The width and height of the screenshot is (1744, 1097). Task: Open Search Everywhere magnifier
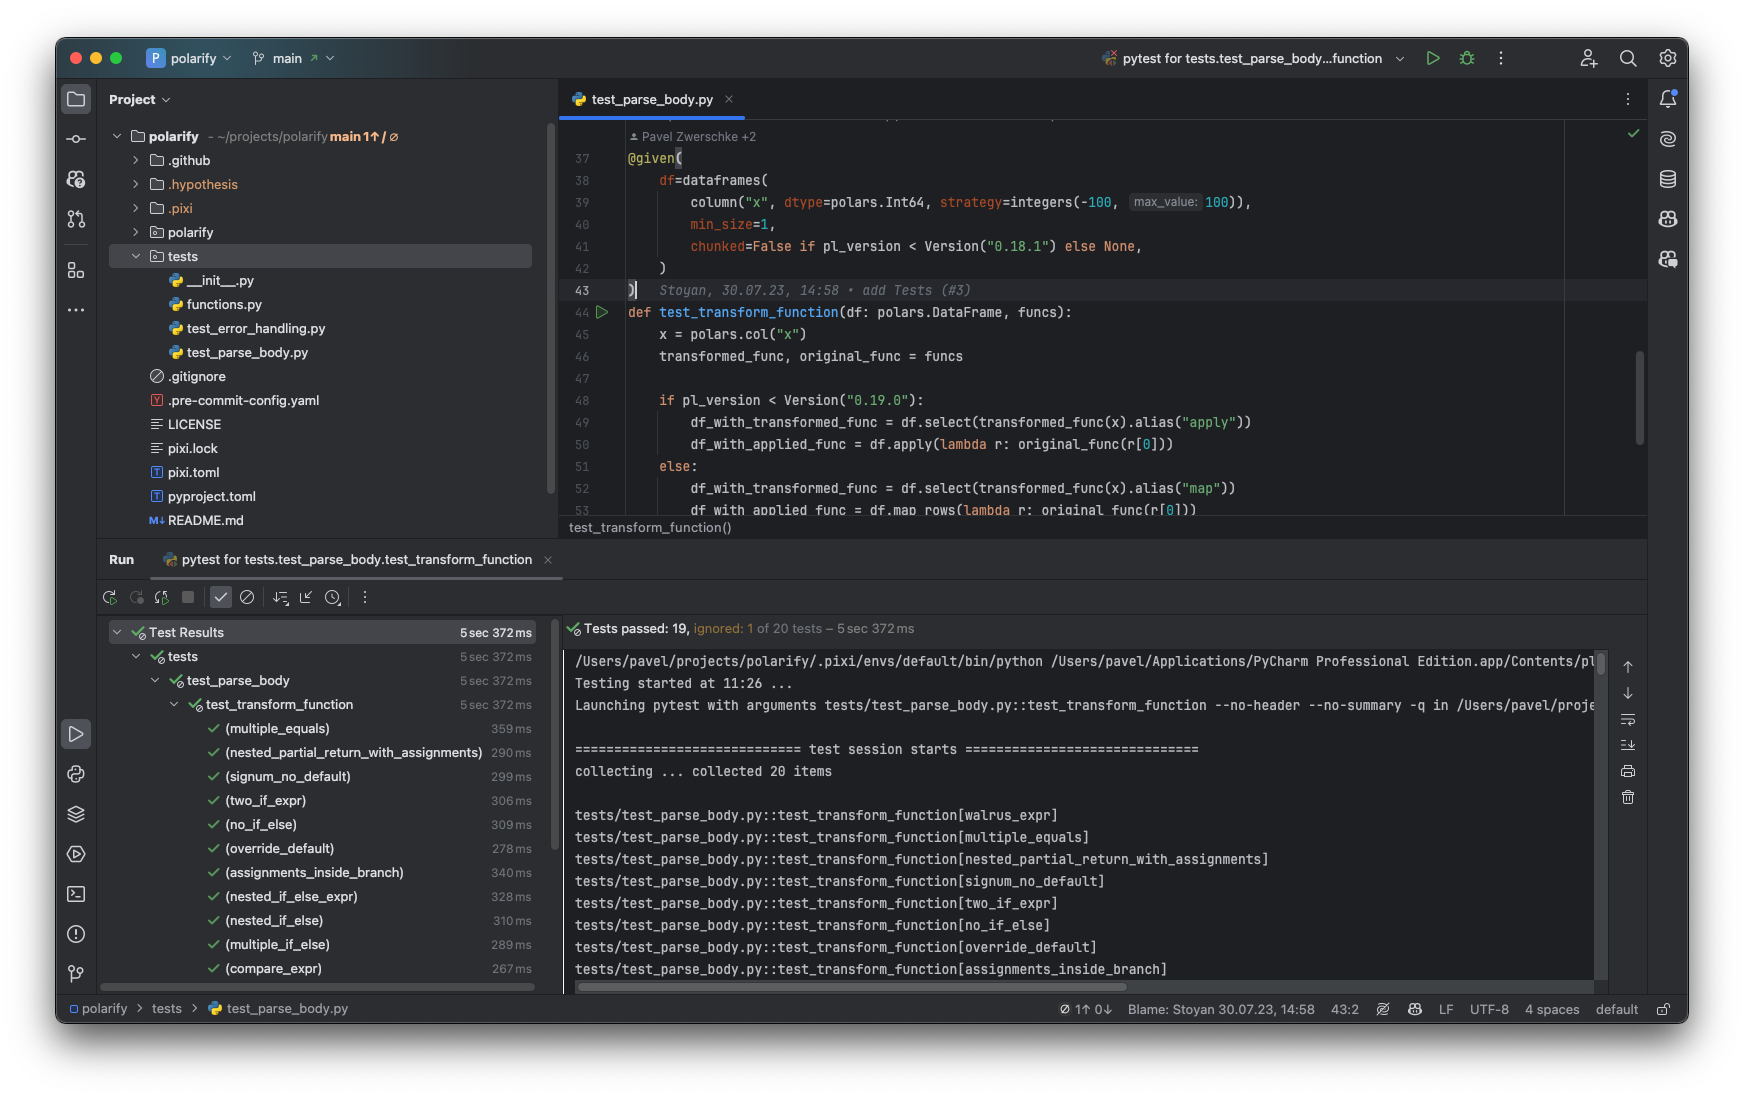pyautogui.click(x=1628, y=58)
